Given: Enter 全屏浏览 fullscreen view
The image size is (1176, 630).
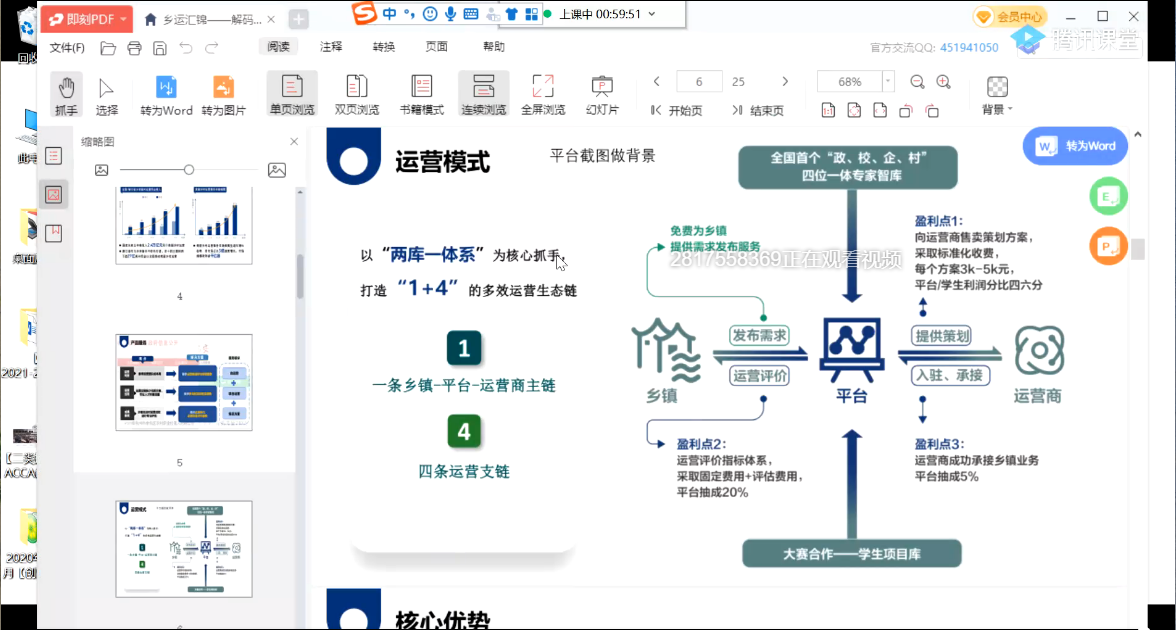Looking at the screenshot, I should tap(543, 95).
